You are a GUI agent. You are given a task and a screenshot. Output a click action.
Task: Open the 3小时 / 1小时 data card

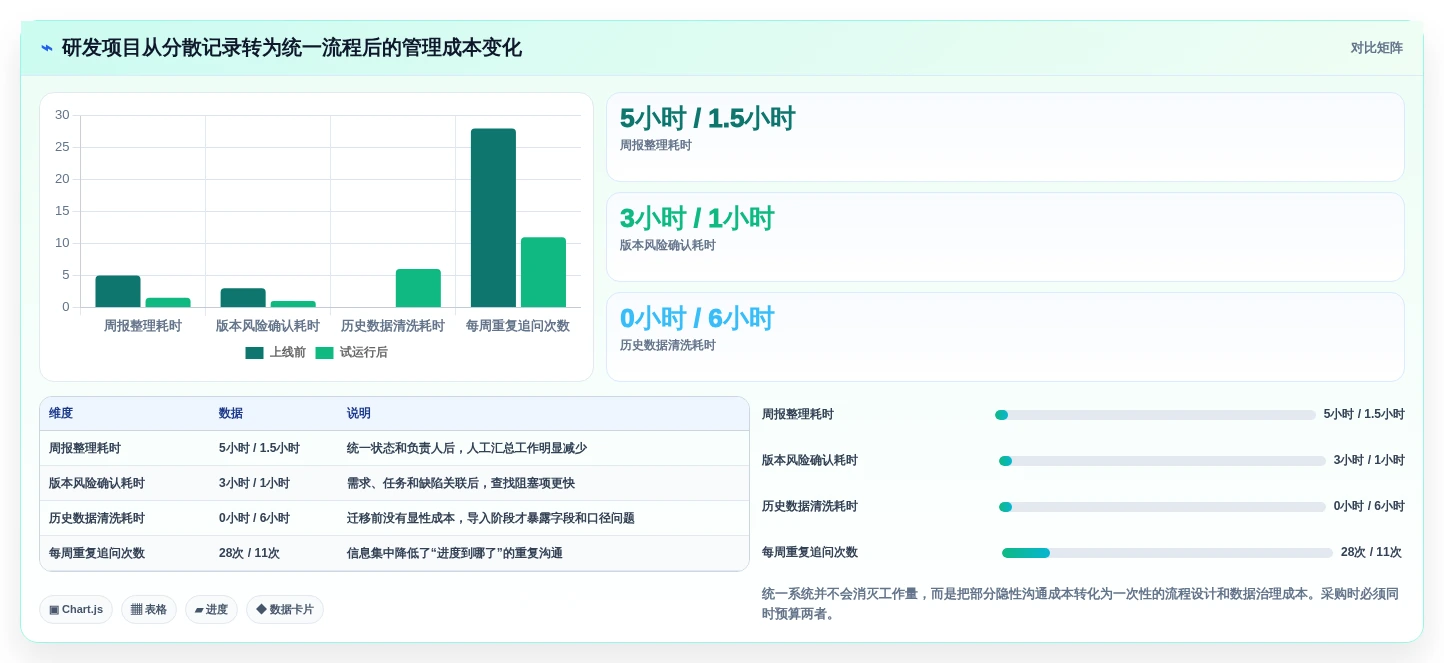pos(1005,237)
